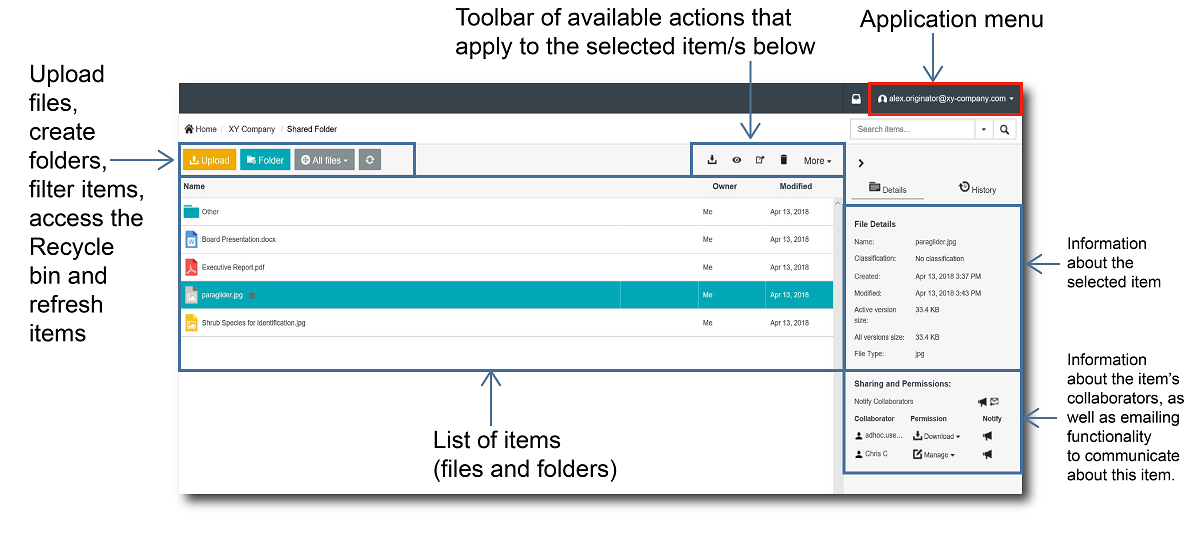Click the refresh items icon button
The height and width of the screenshot is (540, 1200).
(369, 160)
